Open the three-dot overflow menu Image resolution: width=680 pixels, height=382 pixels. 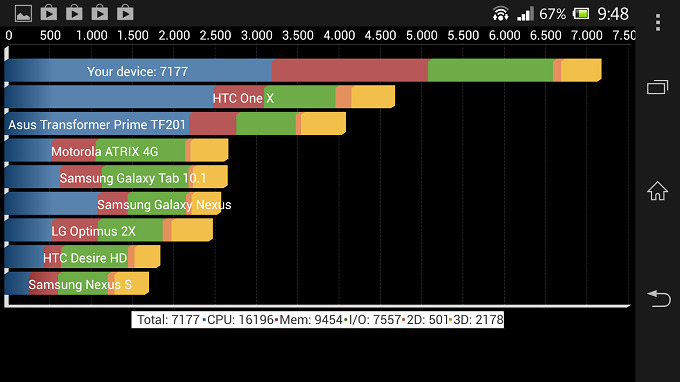657,22
